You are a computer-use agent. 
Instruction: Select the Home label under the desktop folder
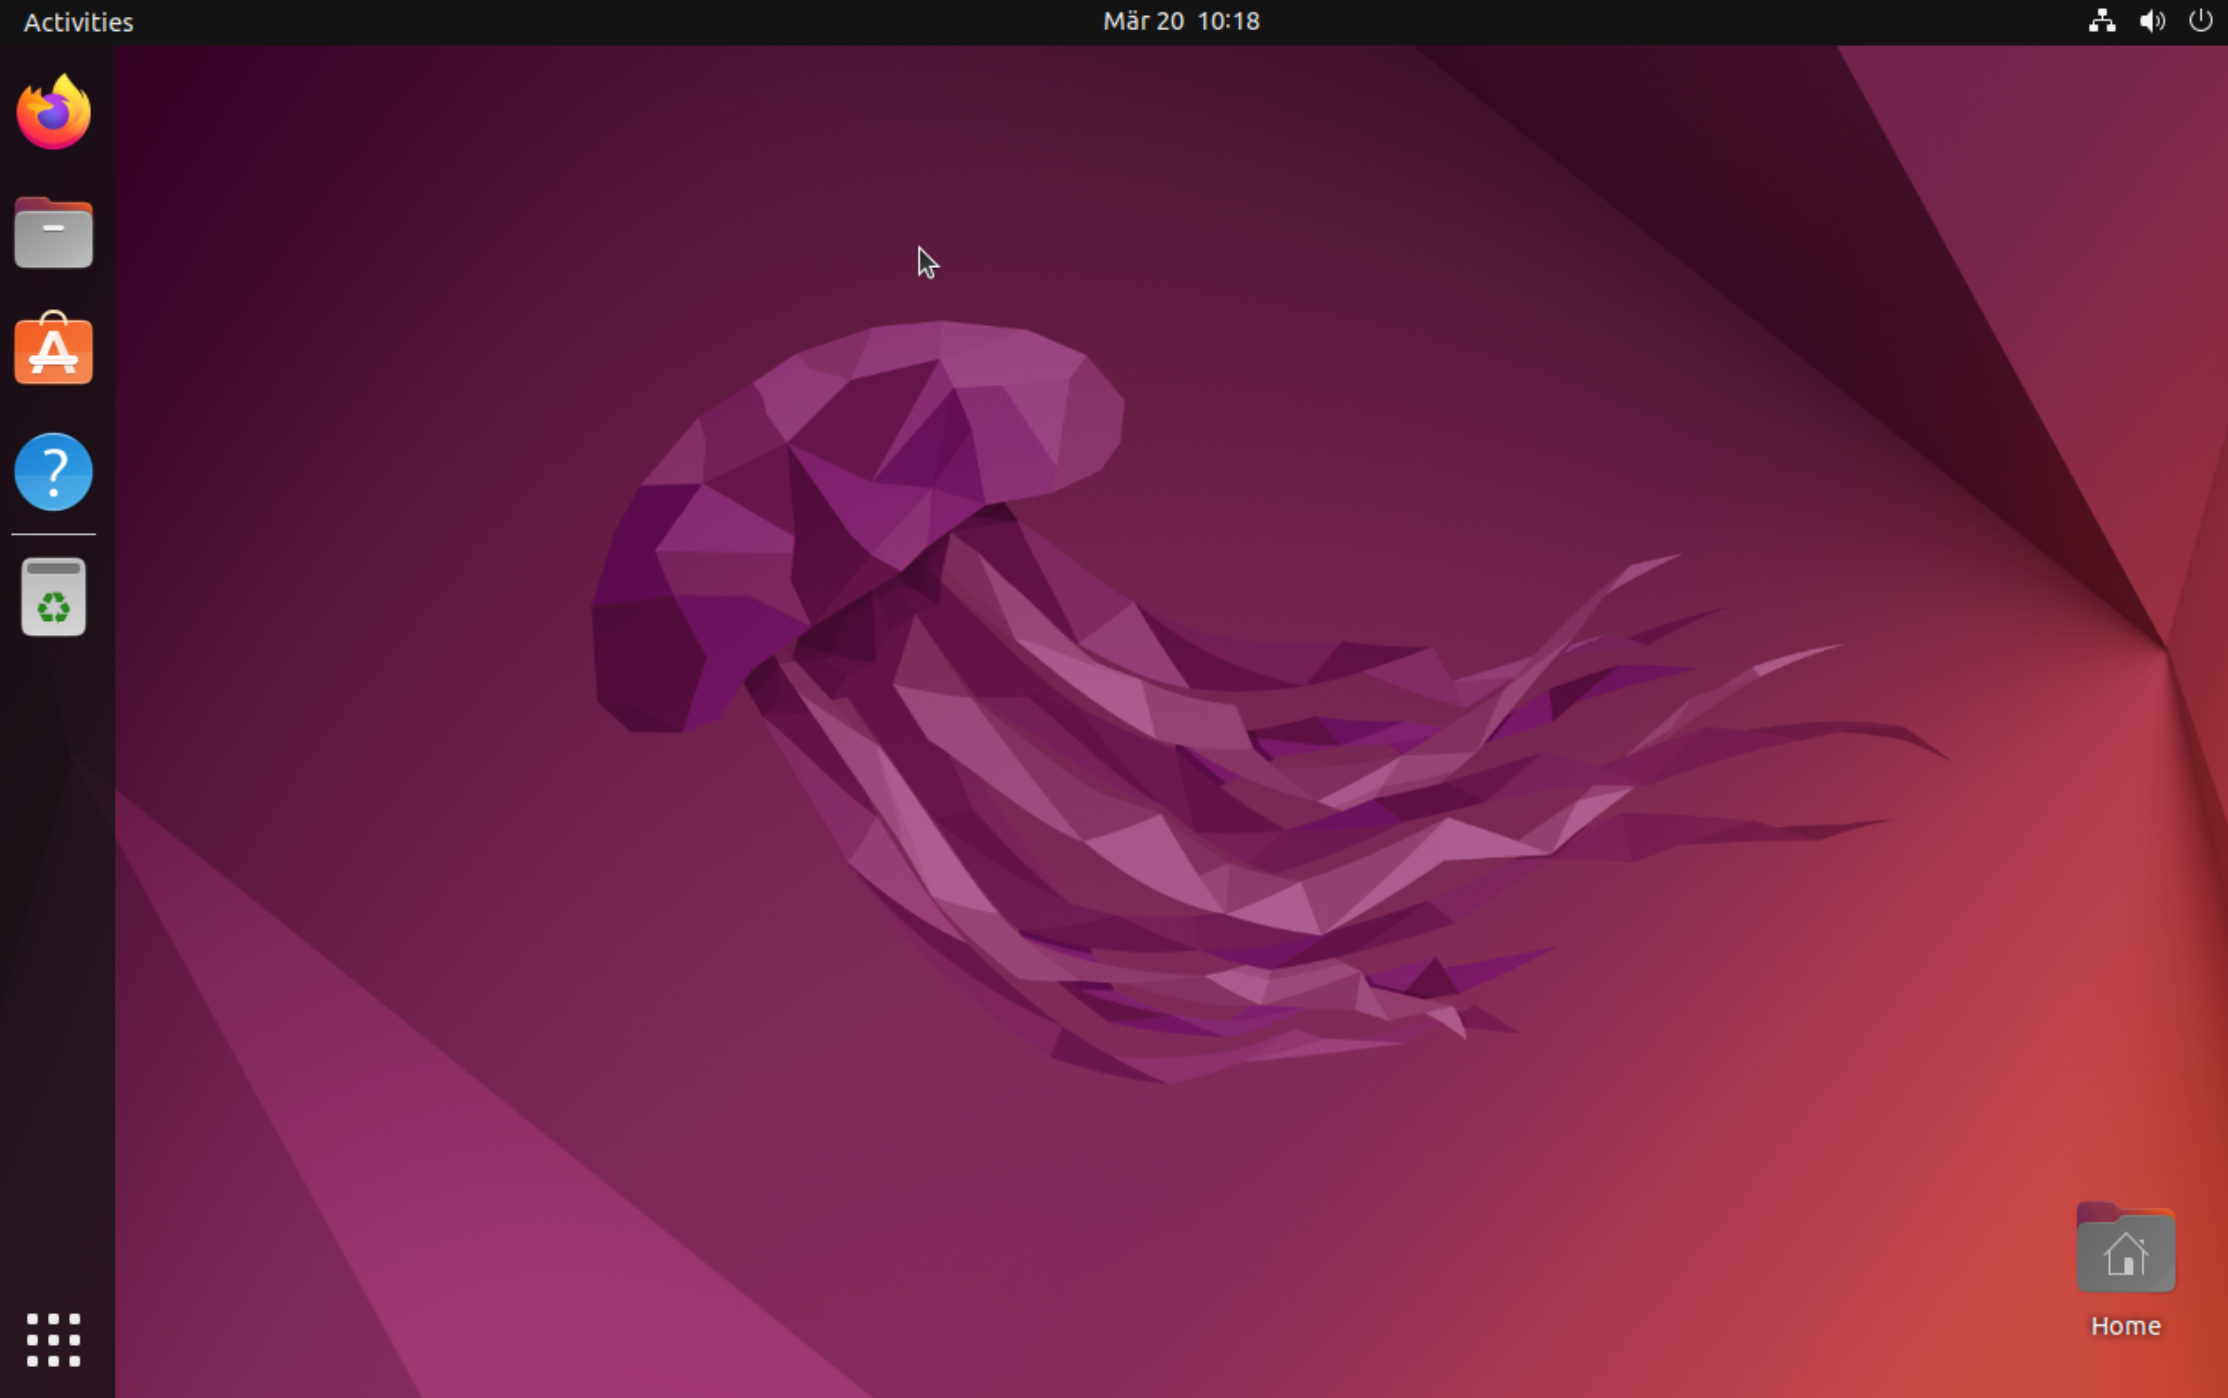tap(2125, 1326)
